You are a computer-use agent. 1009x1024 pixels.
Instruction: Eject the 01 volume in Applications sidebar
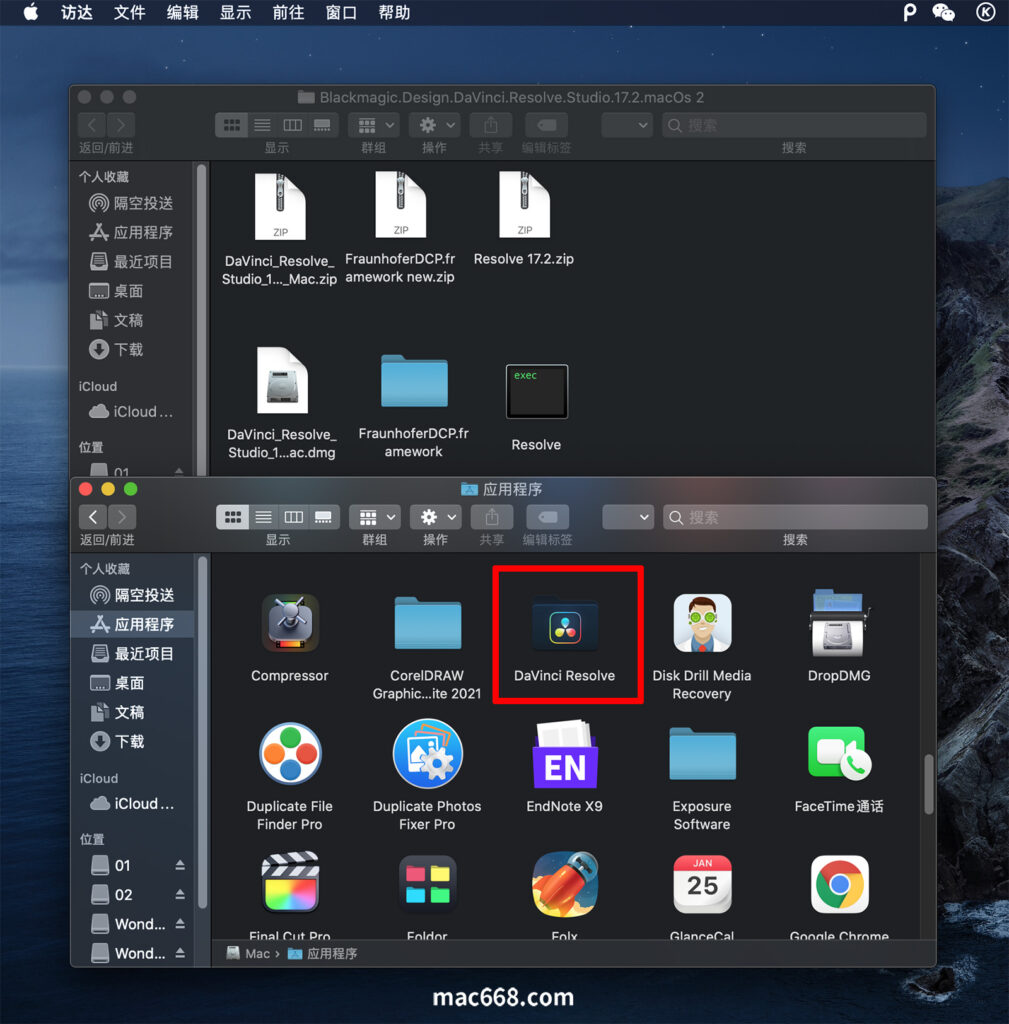(x=180, y=865)
